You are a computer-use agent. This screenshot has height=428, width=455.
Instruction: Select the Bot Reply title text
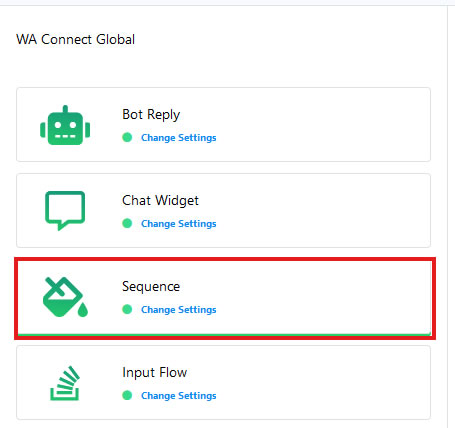[x=151, y=115]
